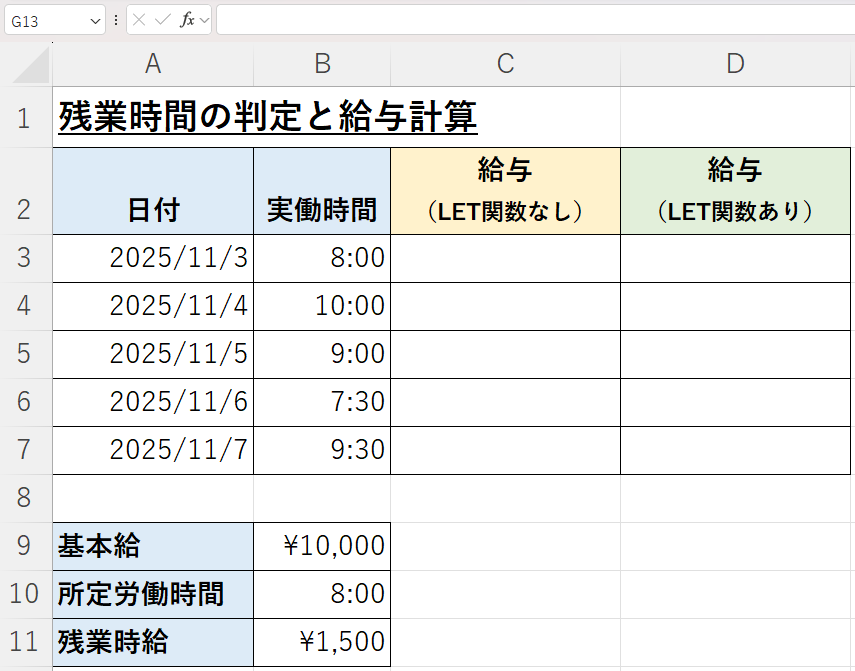Select column A header
855x671 pixels.
[x=153, y=64]
